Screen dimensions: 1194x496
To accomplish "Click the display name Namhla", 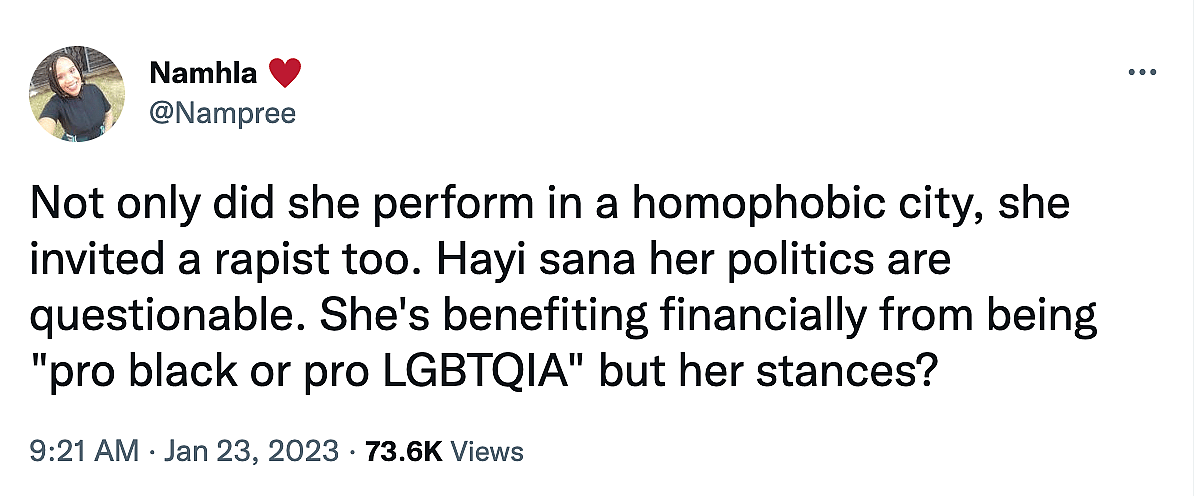I will pos(205,74).
